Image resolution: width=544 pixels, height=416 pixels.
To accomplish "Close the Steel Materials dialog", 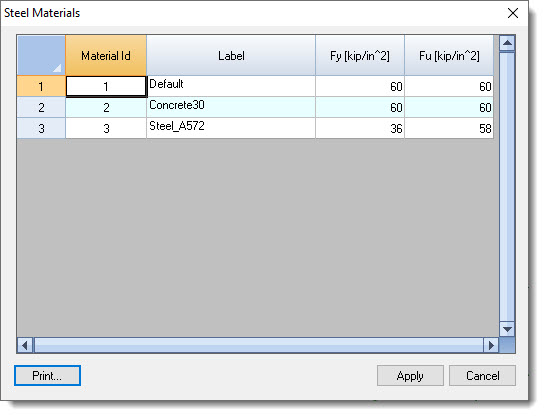I will (512, 13).
